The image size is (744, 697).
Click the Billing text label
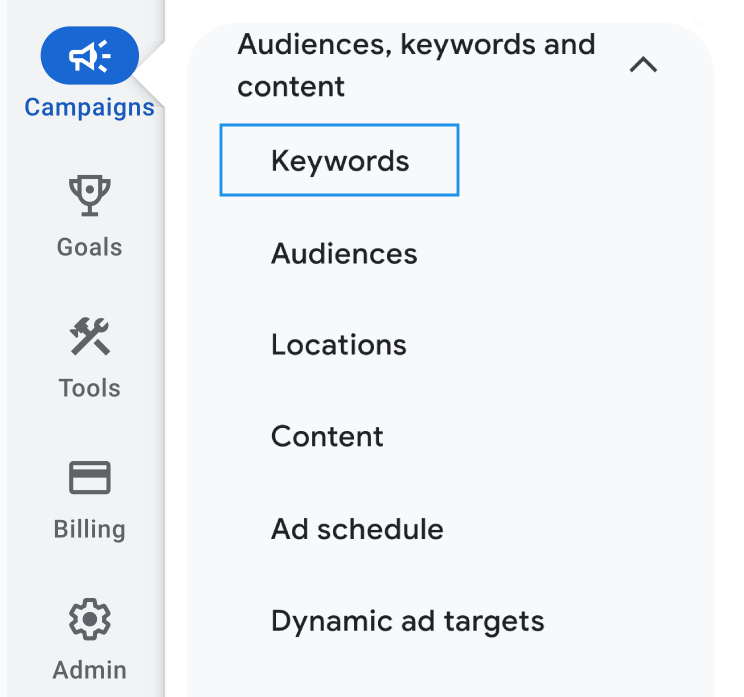(x=89, y=529)
